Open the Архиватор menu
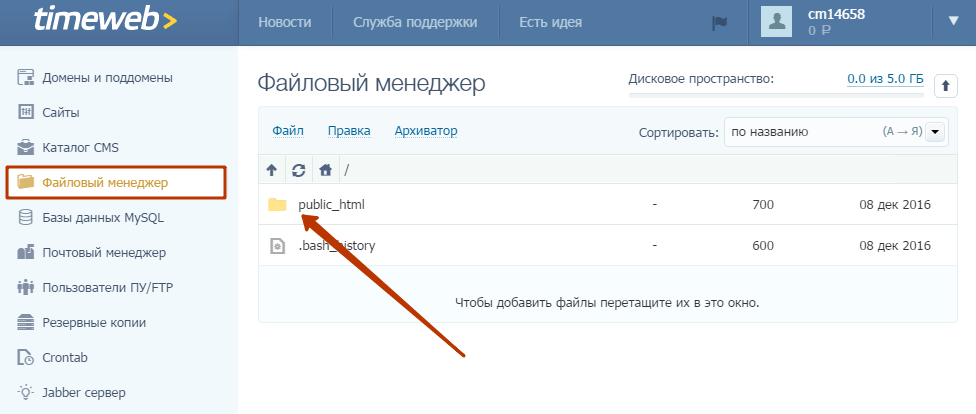 tap(425, 131)
